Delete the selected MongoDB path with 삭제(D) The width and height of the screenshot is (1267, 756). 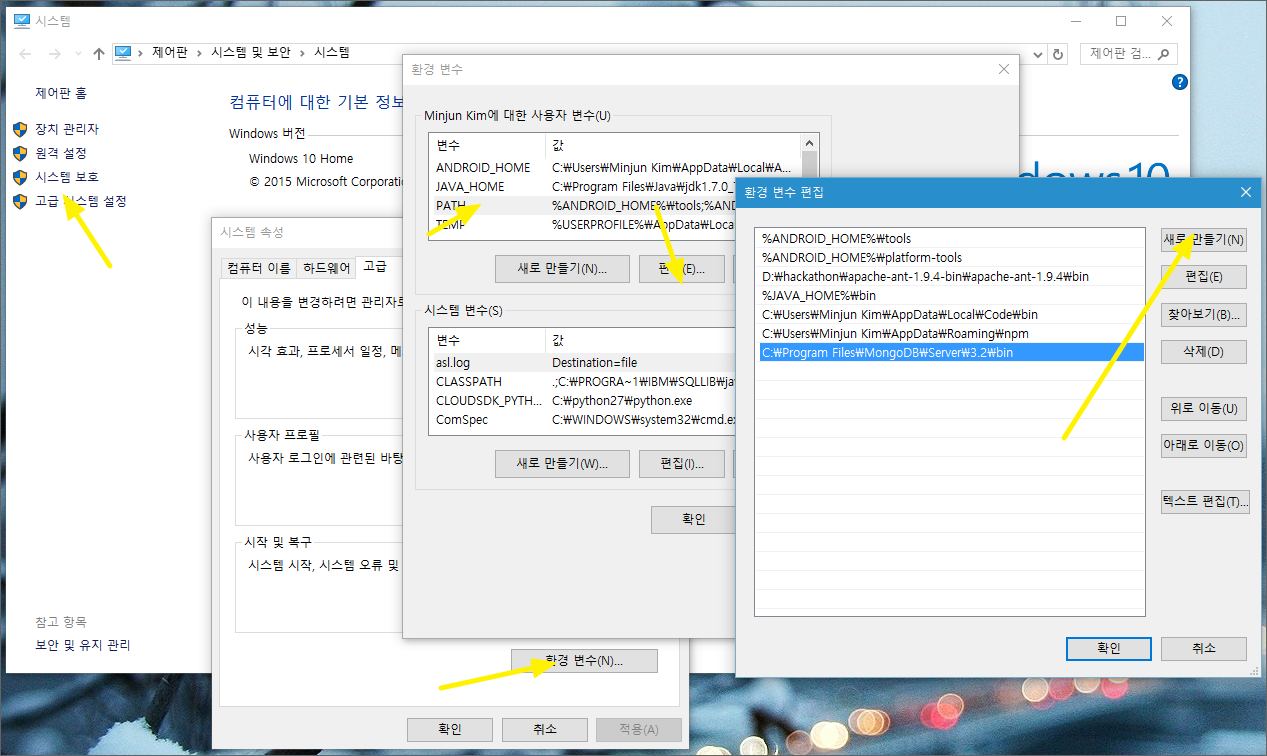(1203, 351)
